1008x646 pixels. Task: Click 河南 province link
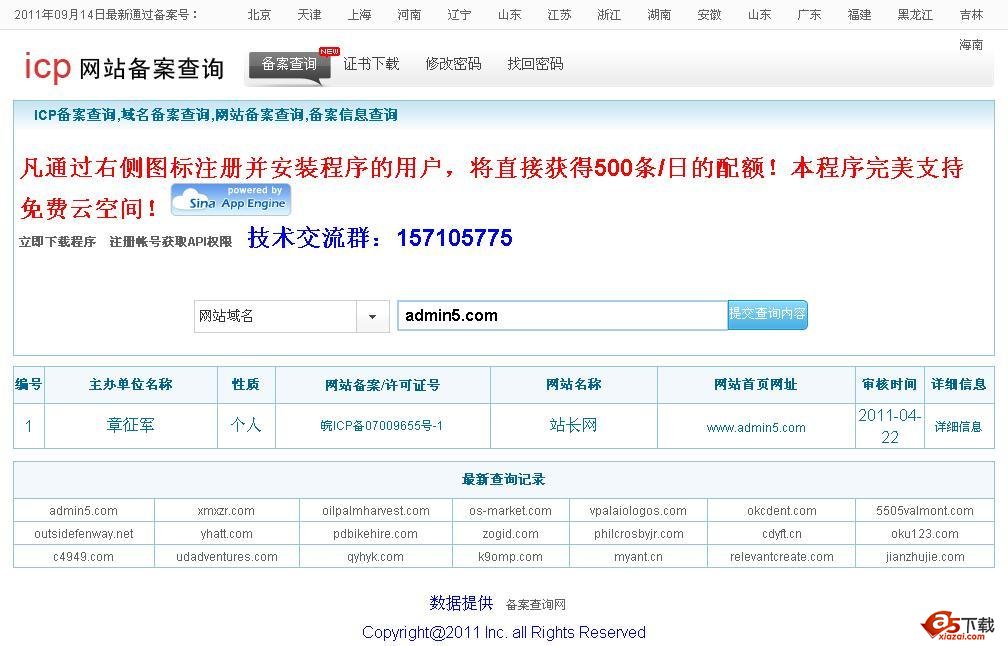click(x=409, y=14)
